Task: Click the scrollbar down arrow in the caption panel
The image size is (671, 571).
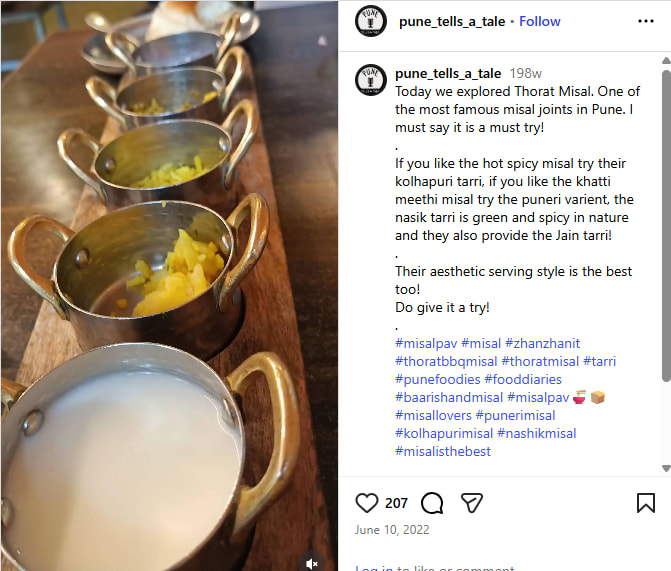Action: 666,467
